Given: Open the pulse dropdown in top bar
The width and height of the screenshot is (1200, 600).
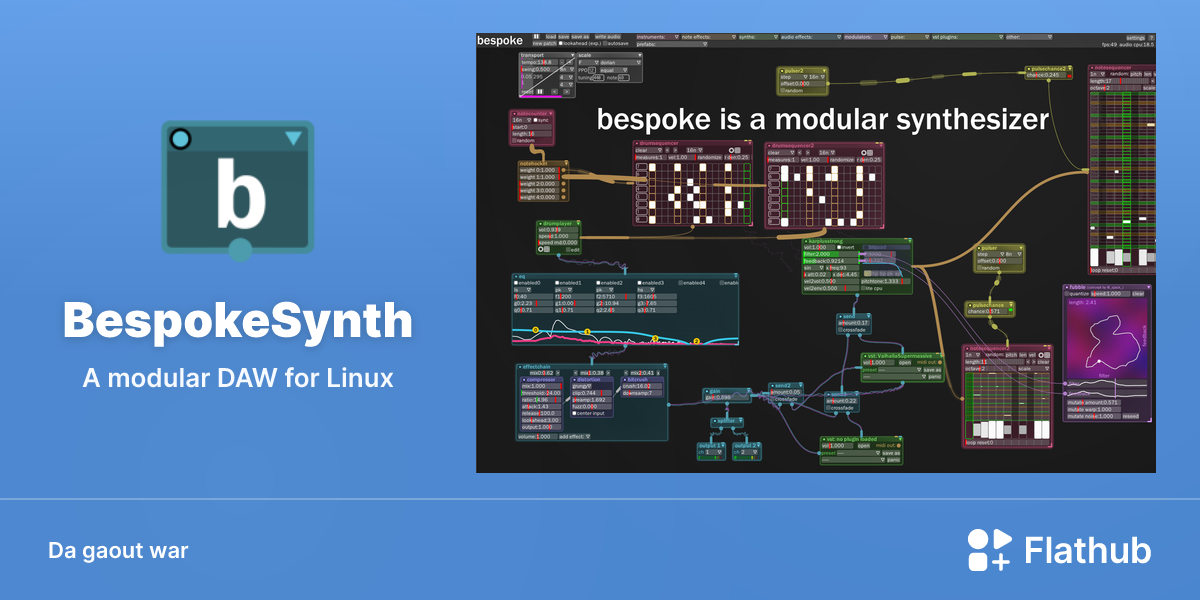Looking at the screenshot, I should click(910, 37).
